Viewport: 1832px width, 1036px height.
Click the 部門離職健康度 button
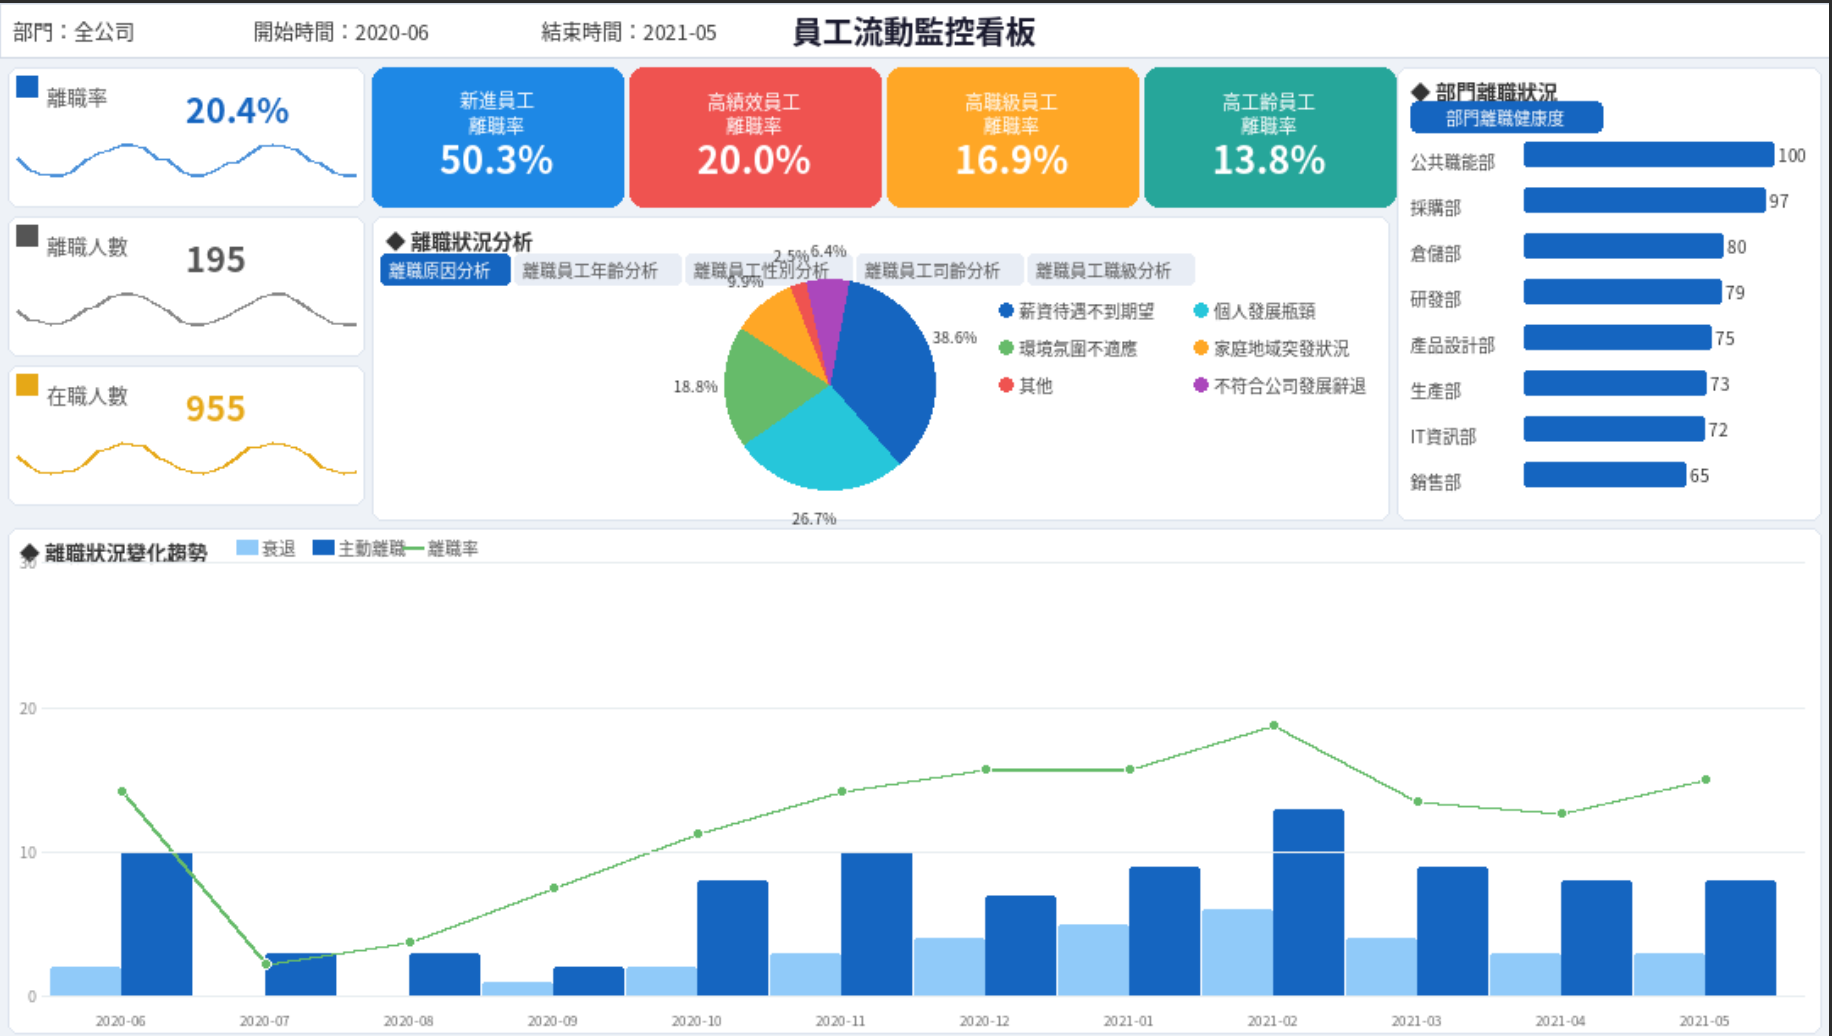coord(1505,118)
